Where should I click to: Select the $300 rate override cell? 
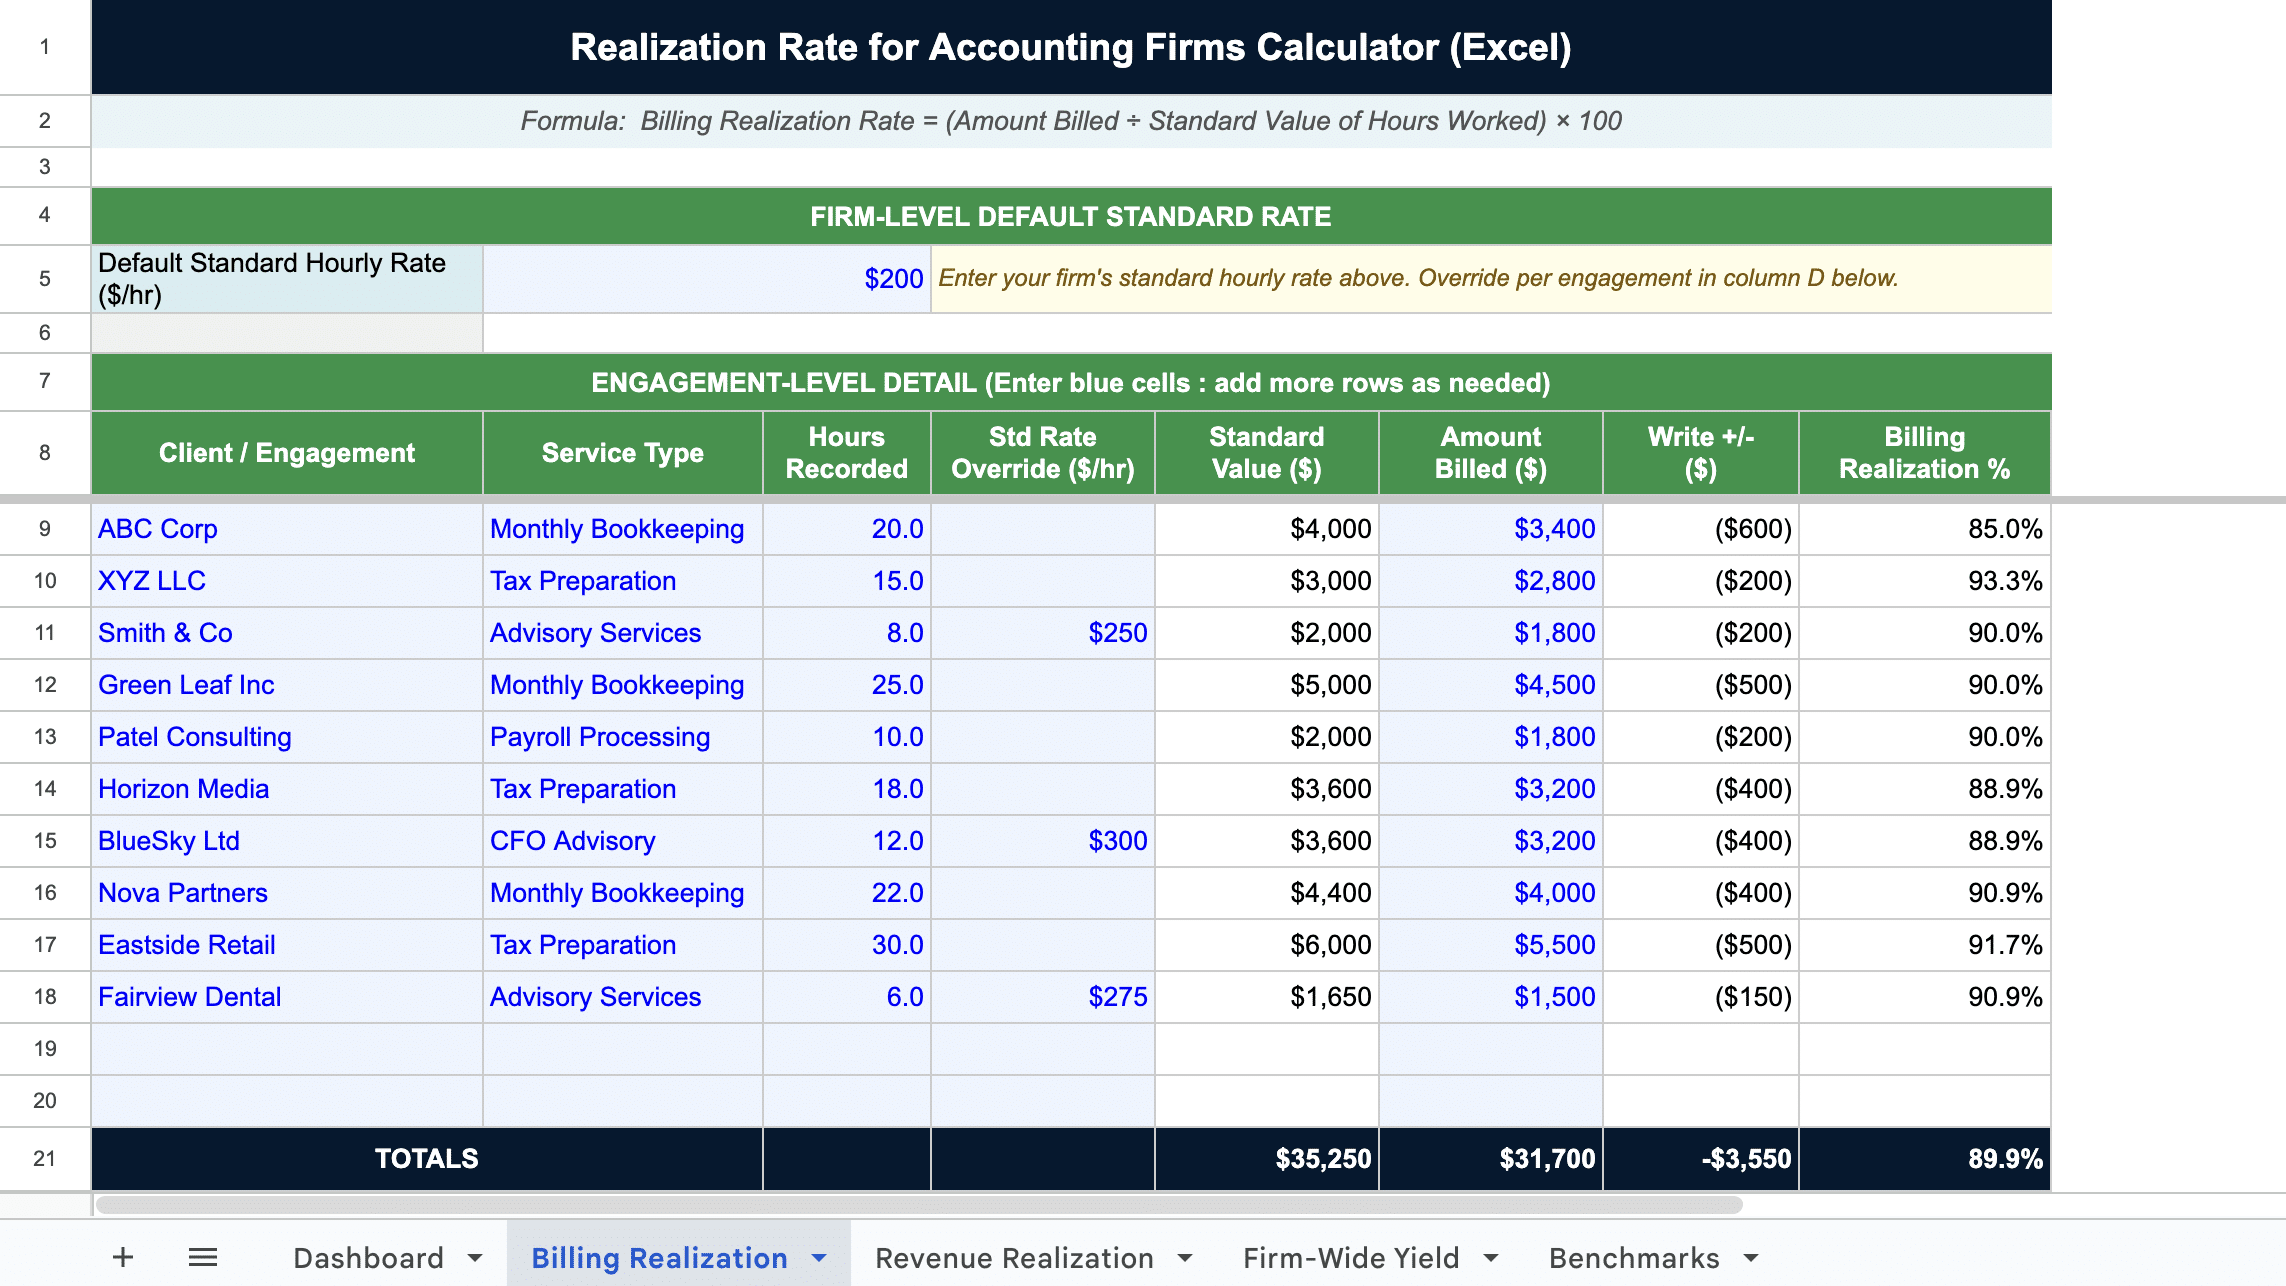point(1043,841)
